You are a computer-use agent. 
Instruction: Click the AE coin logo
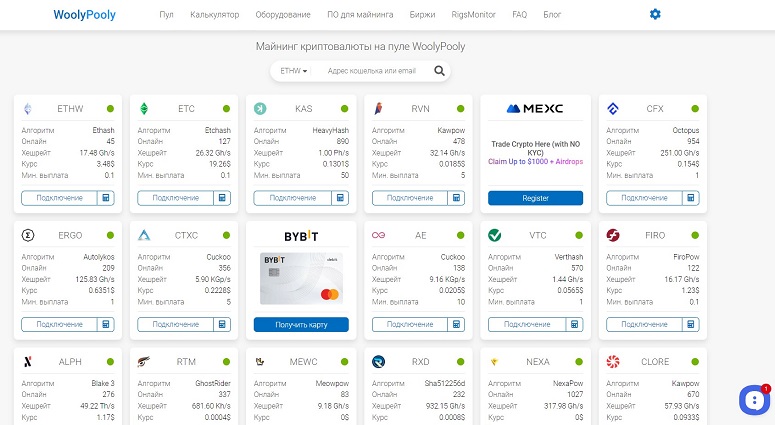pyautogui.click(x=379, y=235)
